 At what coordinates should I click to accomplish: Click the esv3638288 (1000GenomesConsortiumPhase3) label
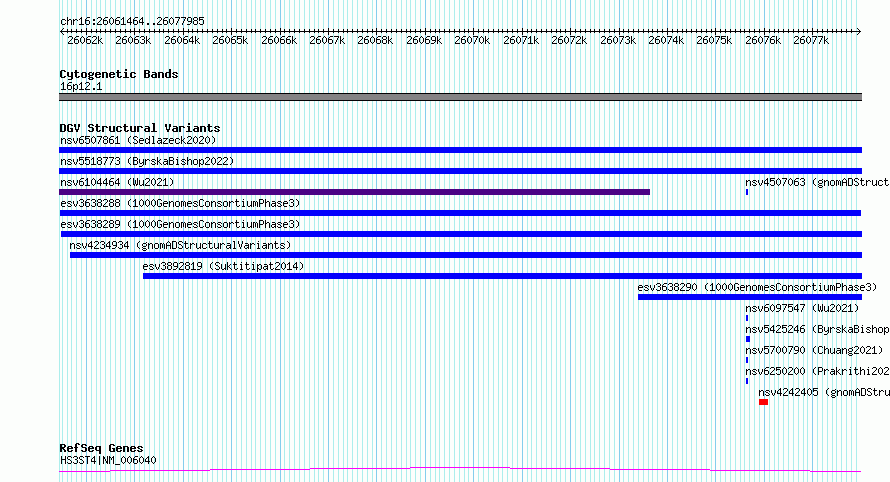tap(180, 203)
